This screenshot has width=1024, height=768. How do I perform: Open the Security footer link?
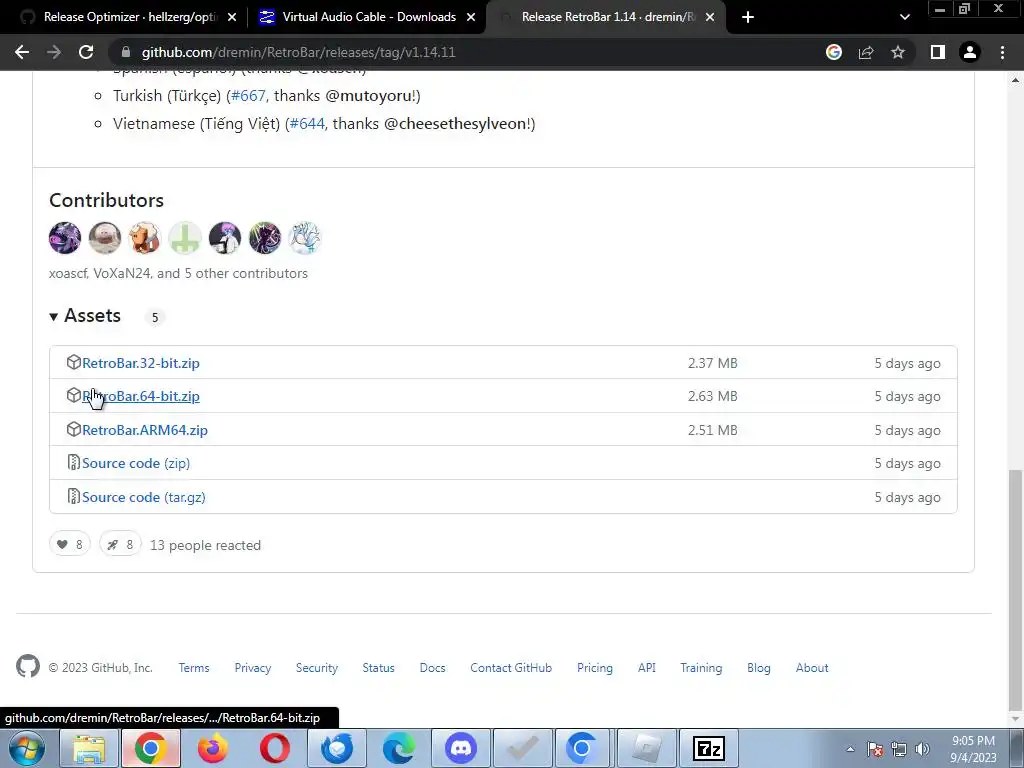coord(317,668)
